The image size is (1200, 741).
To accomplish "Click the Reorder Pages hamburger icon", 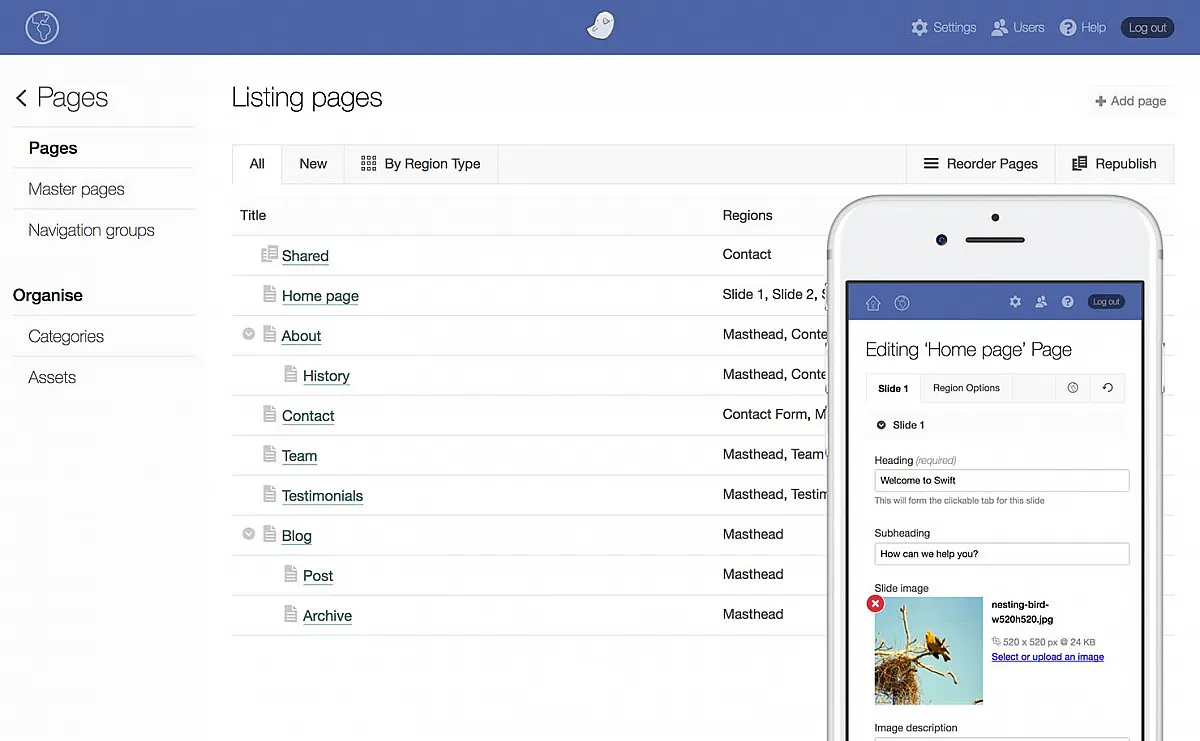I will point(931,164).
